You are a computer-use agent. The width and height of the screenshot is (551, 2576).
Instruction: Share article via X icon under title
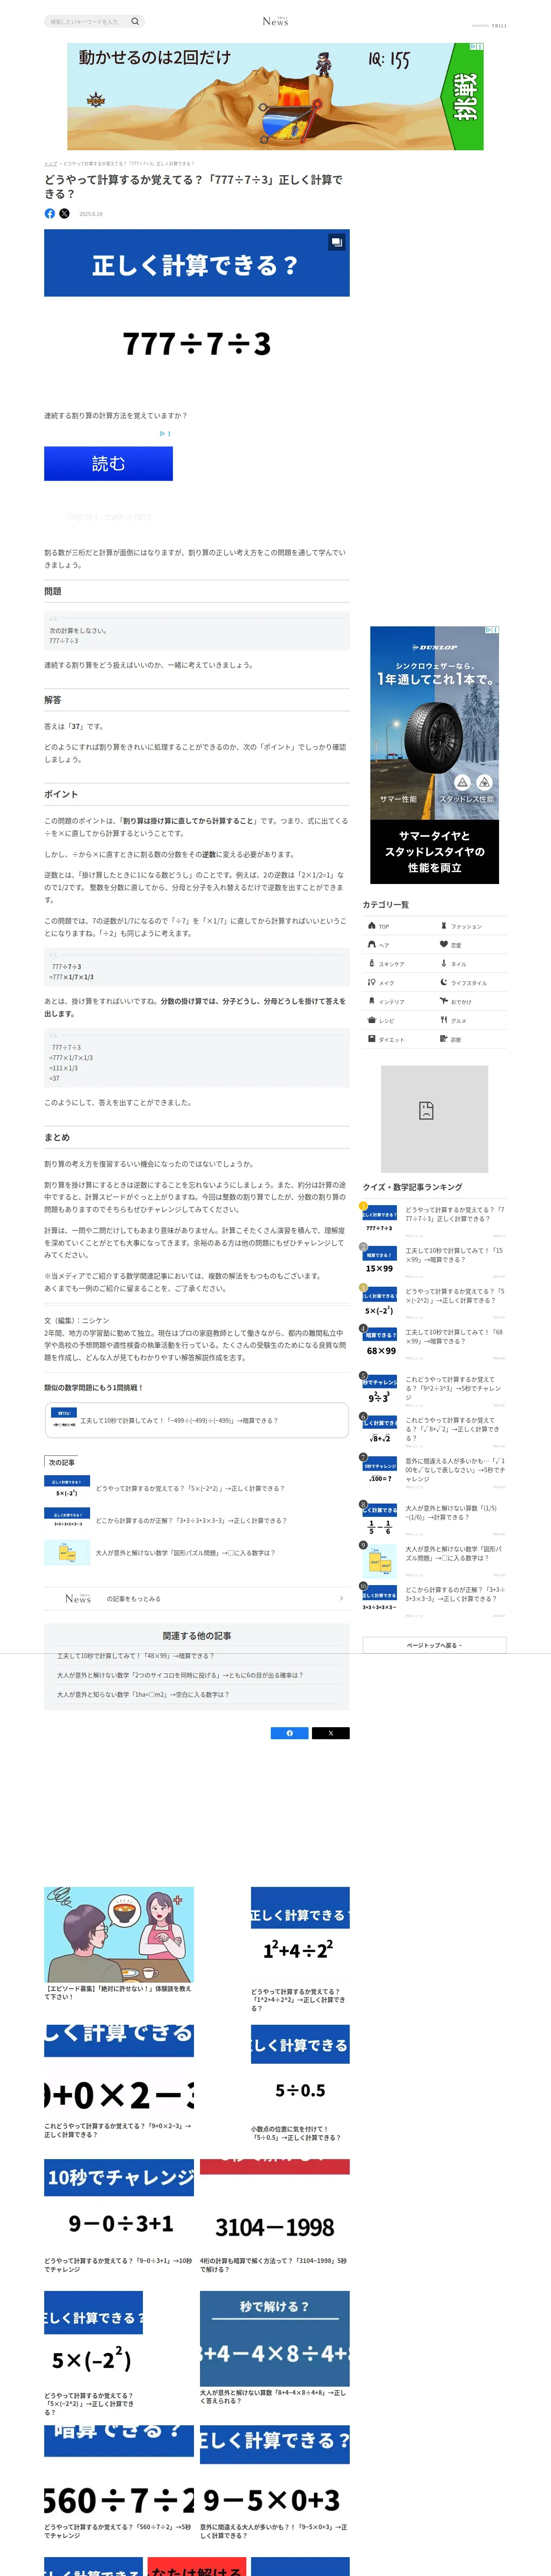coord(64,213)
